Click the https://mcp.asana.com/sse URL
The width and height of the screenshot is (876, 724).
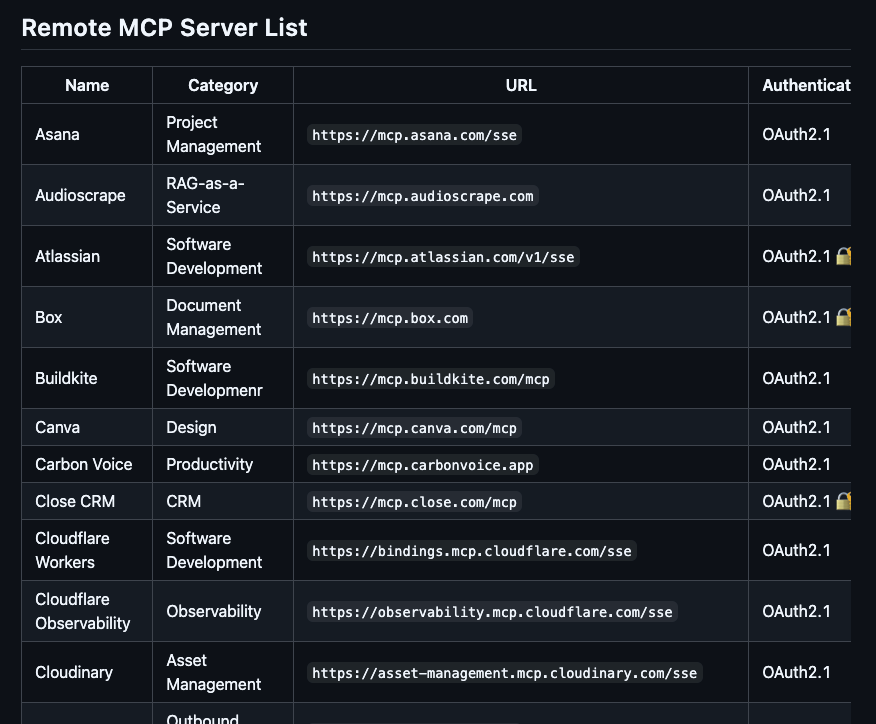point(415,135)
